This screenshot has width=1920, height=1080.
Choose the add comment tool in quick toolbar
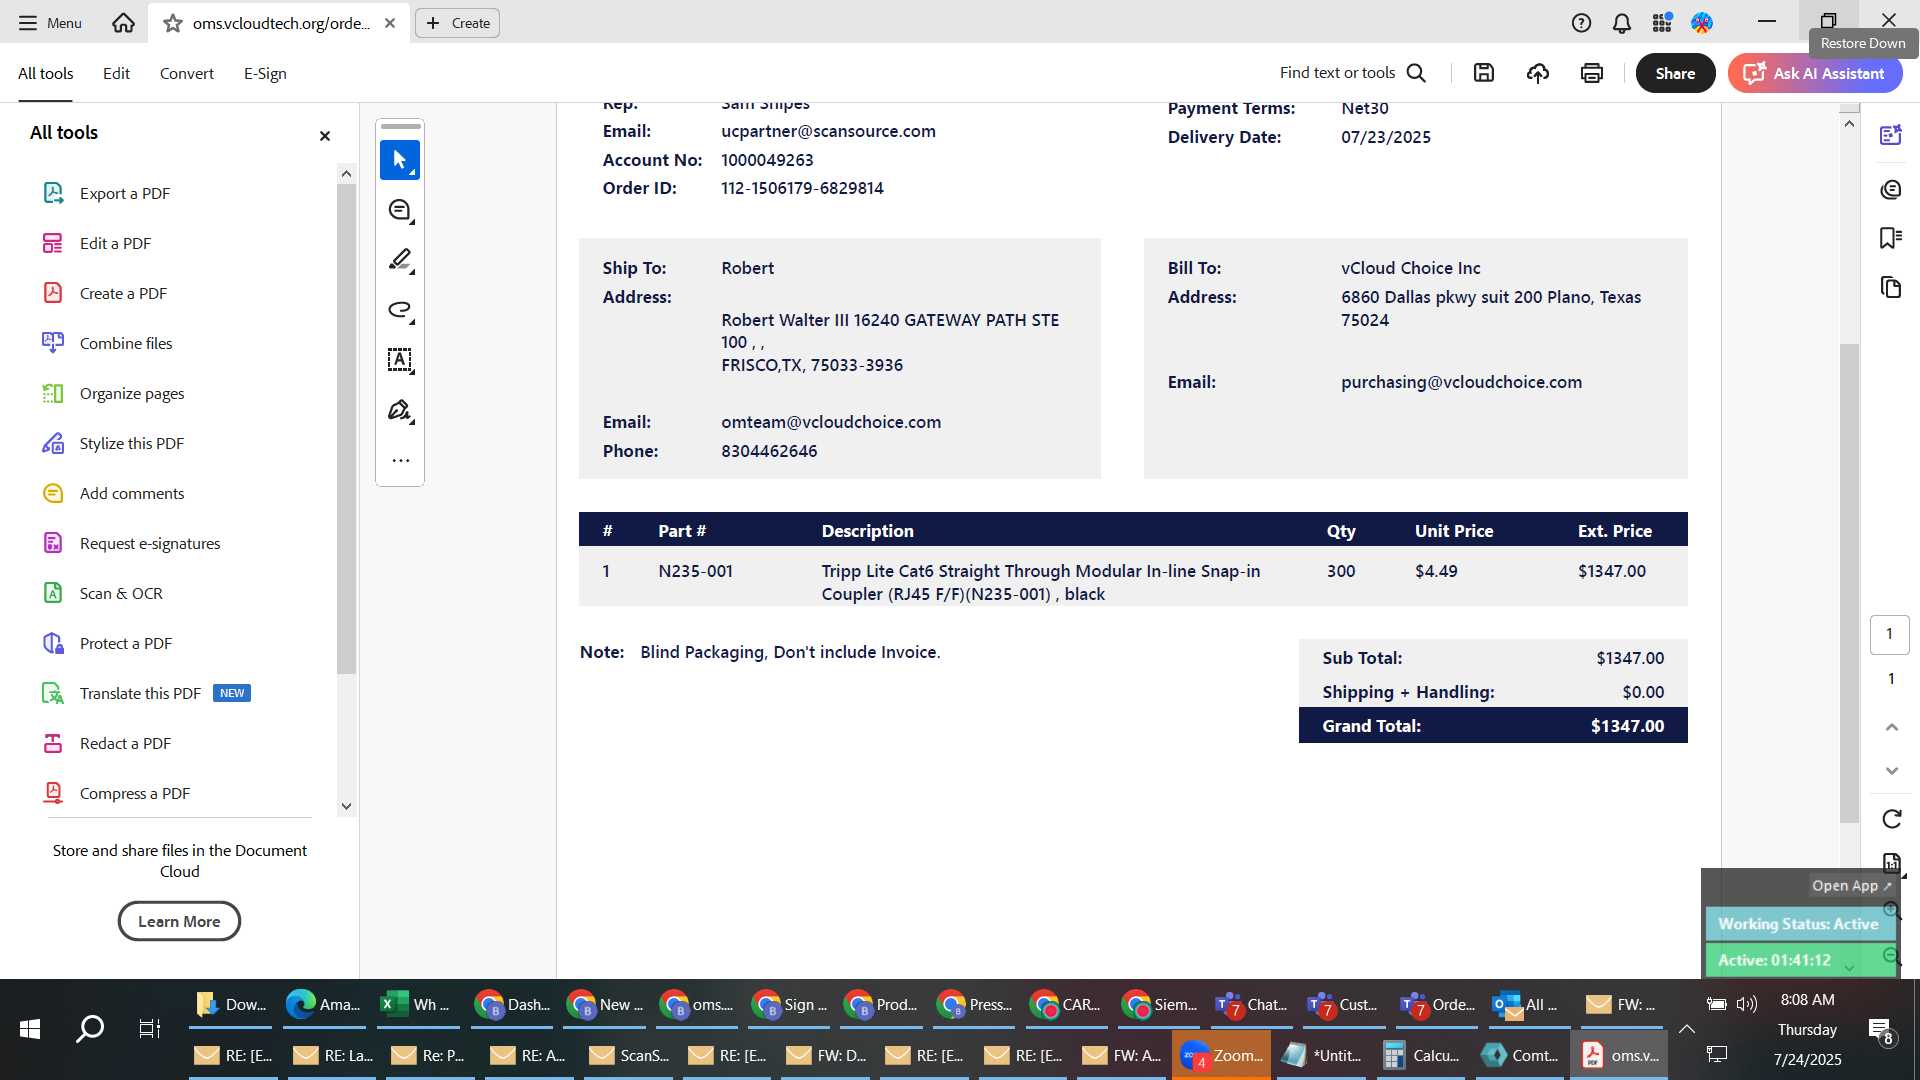click(x=400, y=210)
